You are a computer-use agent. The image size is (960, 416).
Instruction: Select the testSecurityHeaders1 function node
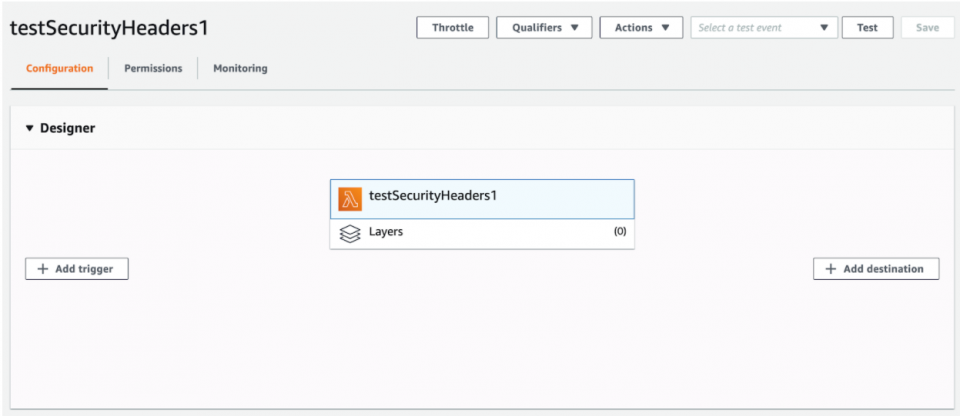coord(482,198)
